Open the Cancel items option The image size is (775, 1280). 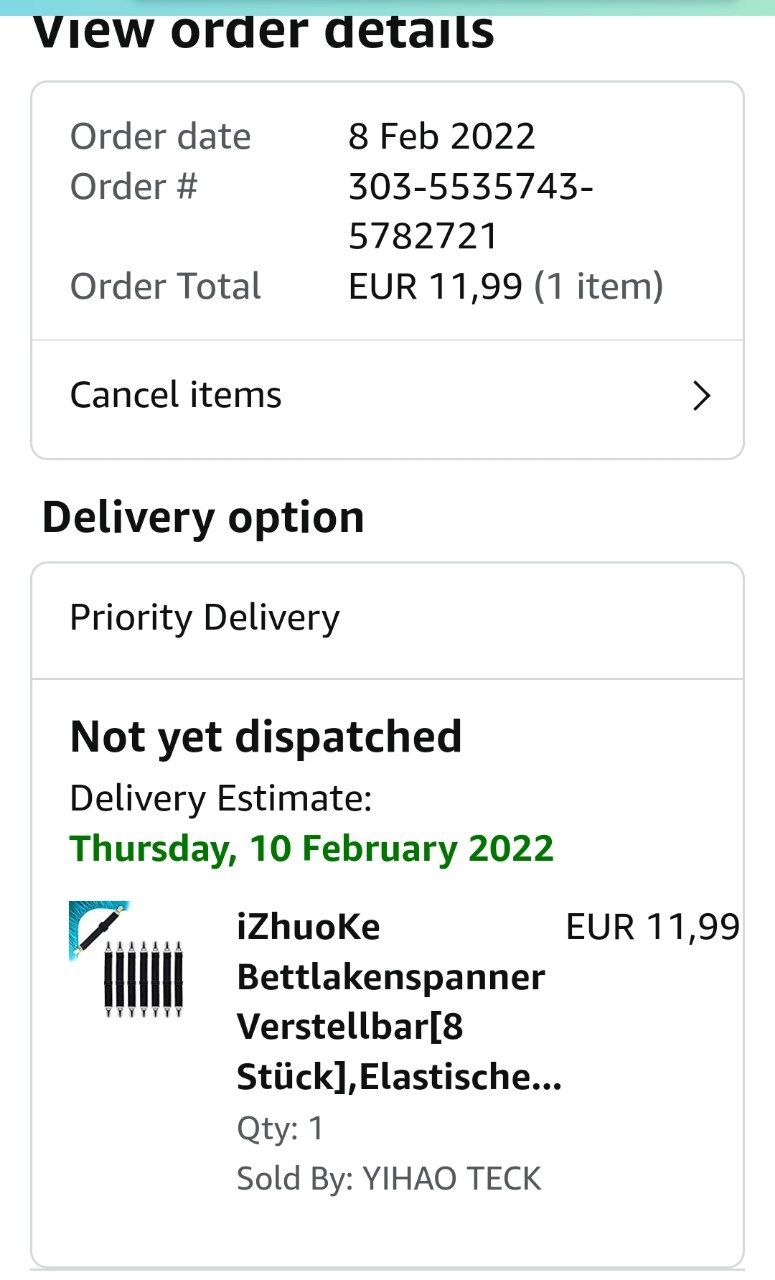click(176, 395)
